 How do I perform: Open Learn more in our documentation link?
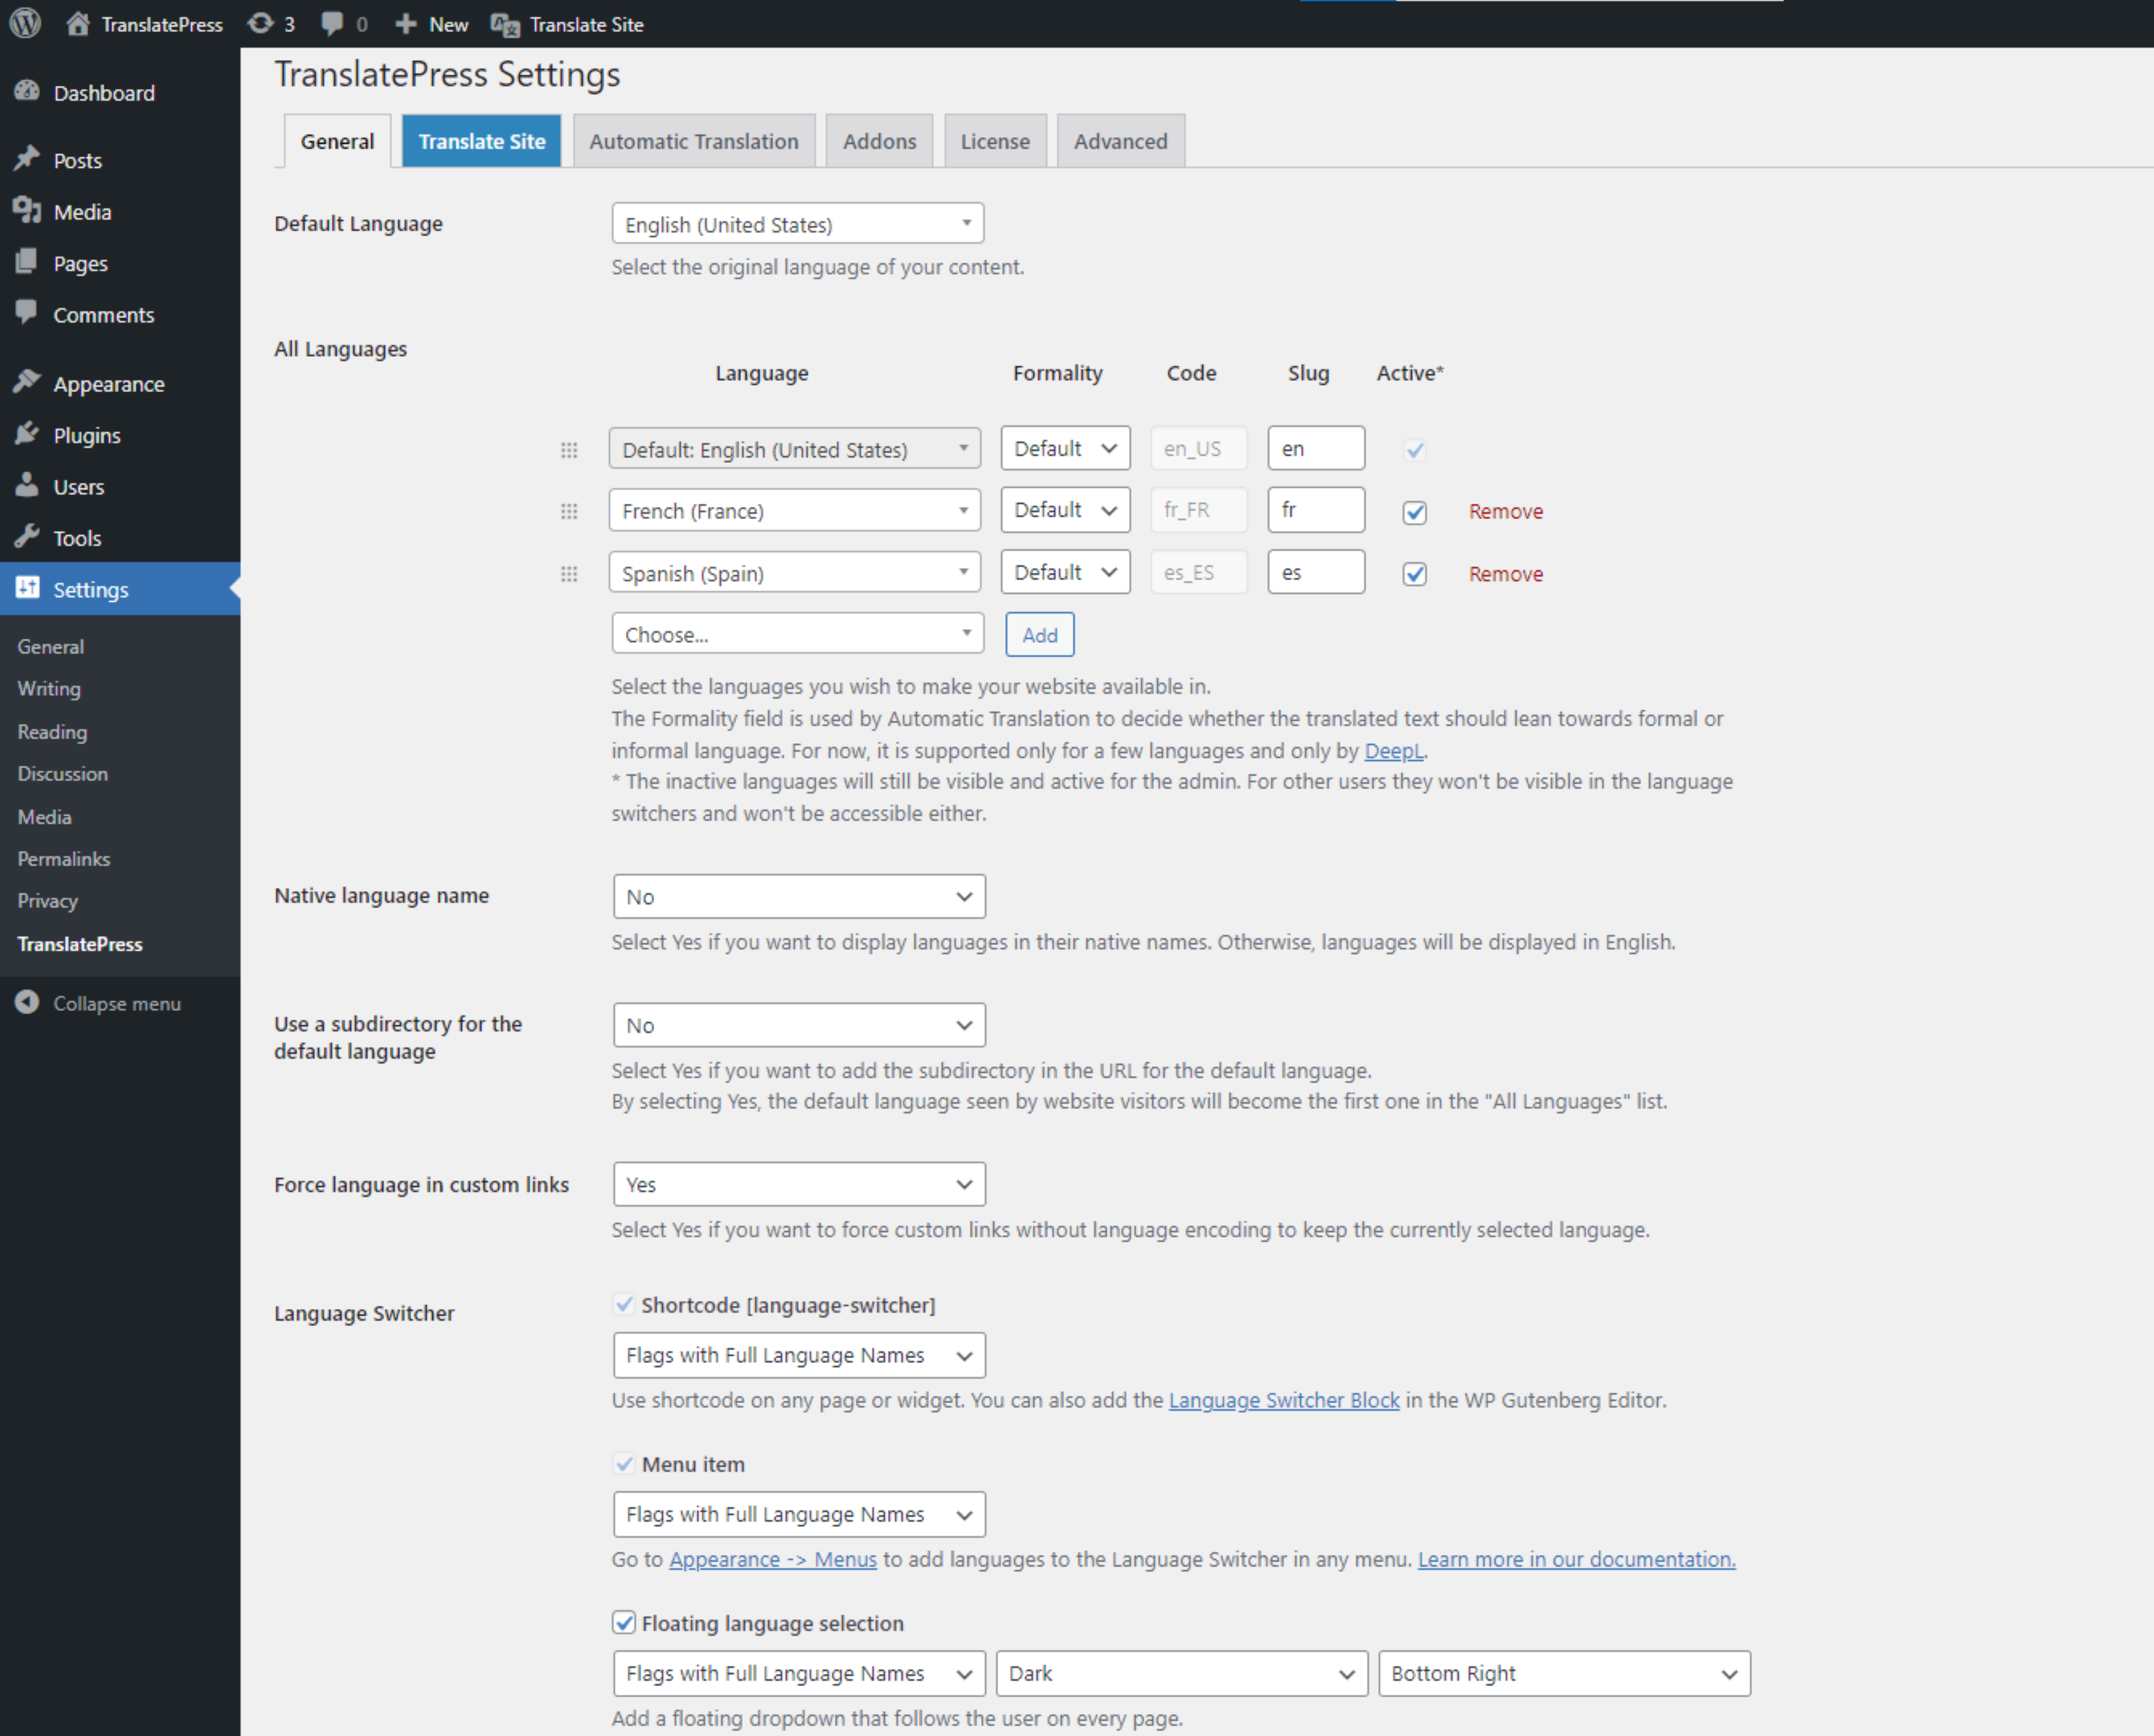tap(1576, 1559)
